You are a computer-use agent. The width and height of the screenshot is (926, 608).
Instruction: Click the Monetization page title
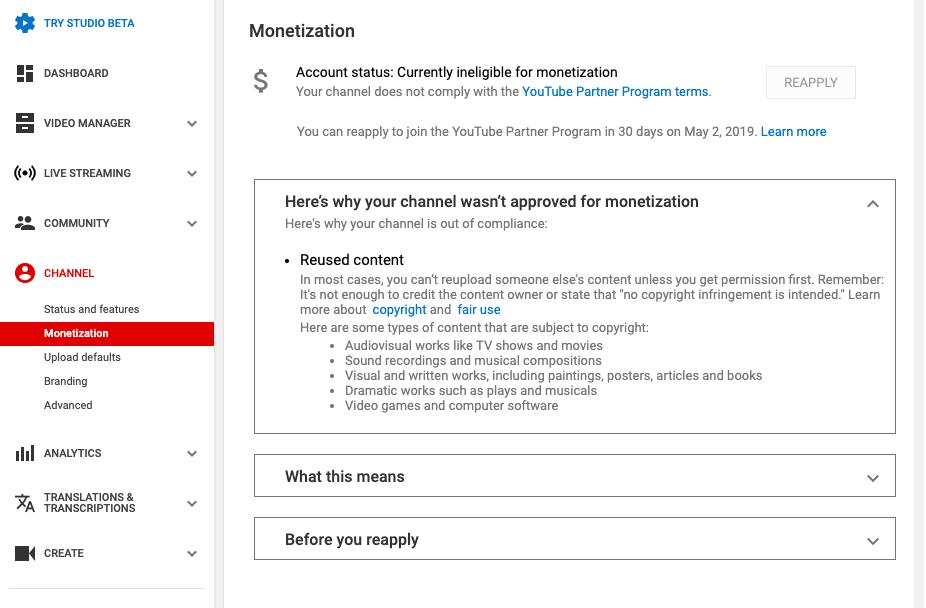(x=302, y=31)
